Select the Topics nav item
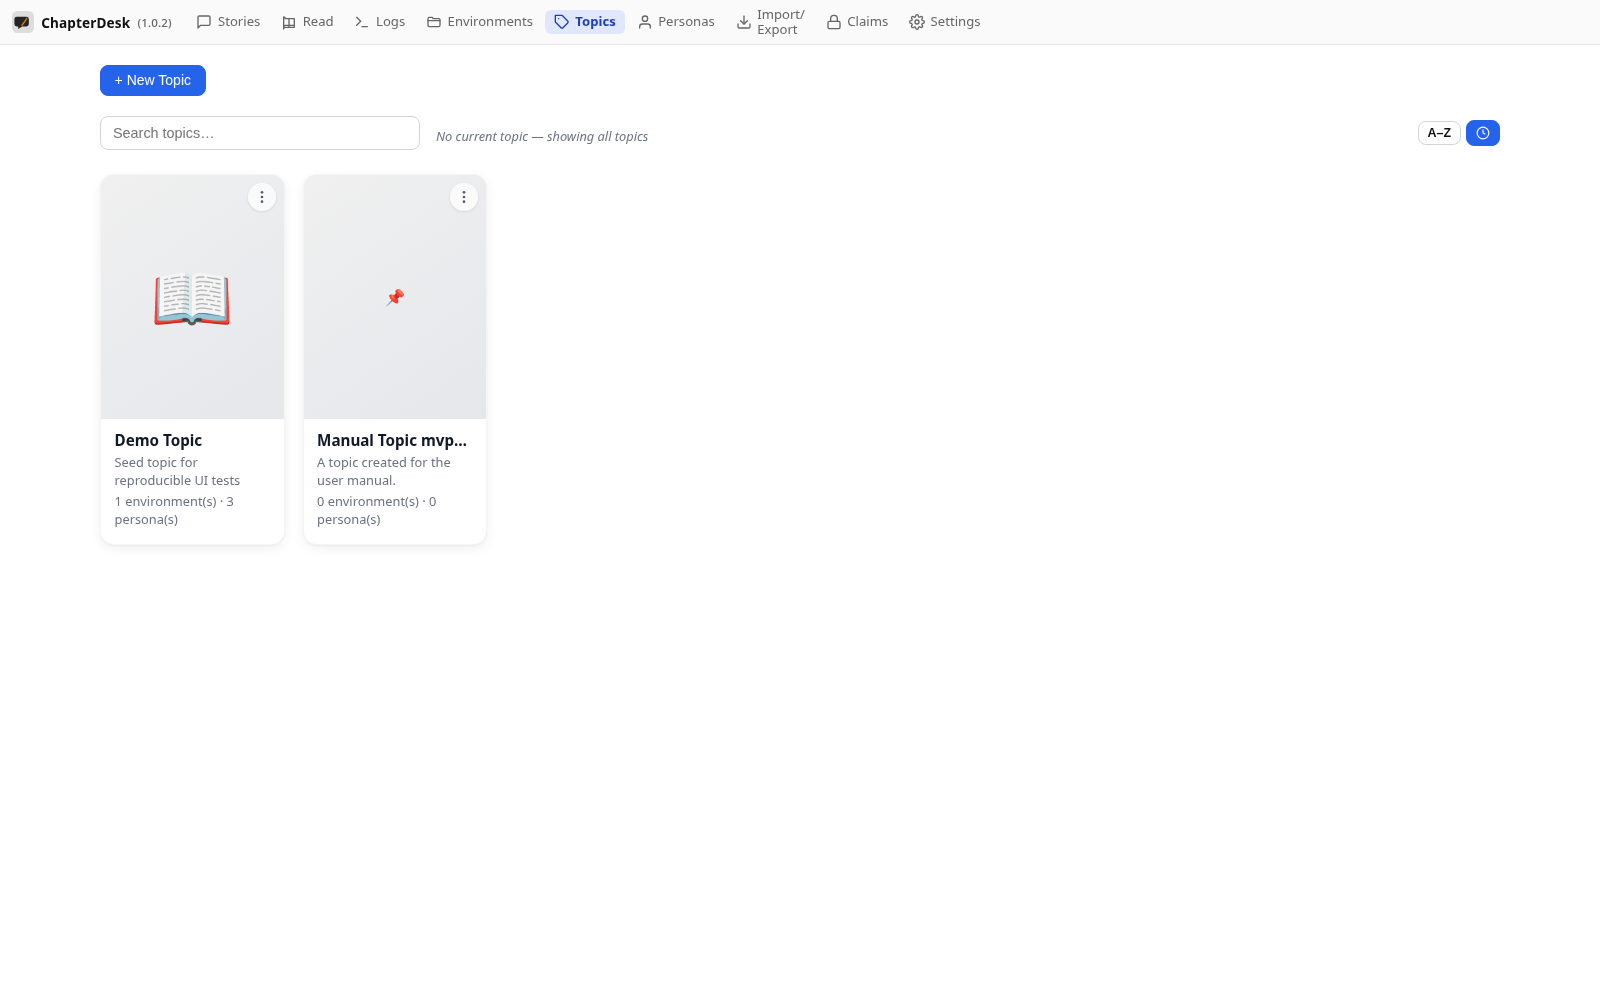The height and width of the screenshot is (1000, 1600). pyautogui.click(x=585, y=22)
